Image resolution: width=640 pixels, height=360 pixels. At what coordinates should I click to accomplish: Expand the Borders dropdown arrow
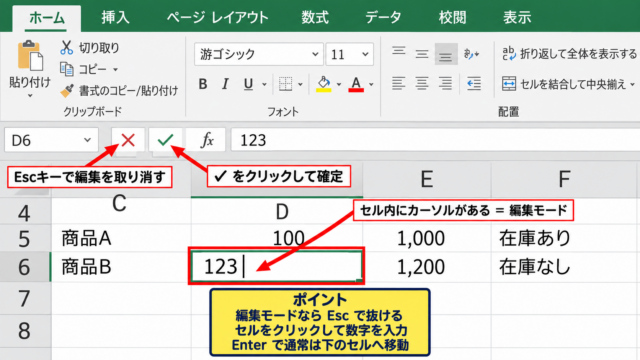pyautogui.click(x=300, y=84)
